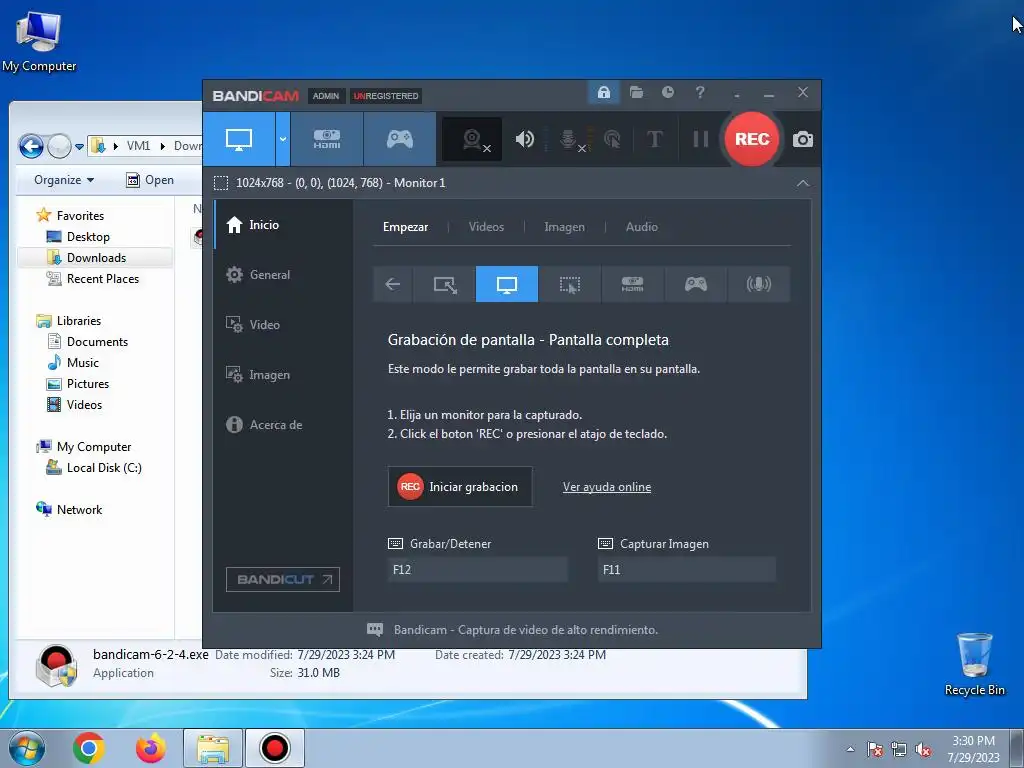This screenshot has width=1024, height=768.
Task: Select Downloads under Favorites
Action: point(96,257)
